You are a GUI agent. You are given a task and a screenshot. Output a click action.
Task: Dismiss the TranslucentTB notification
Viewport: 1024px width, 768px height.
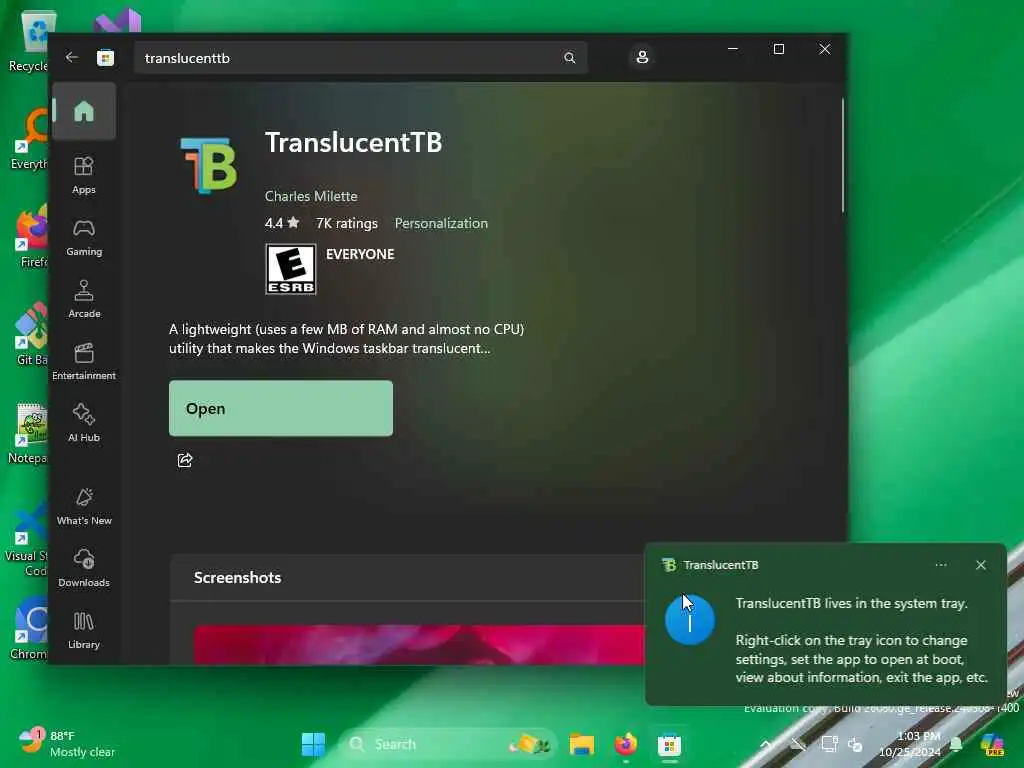(981, 565)
